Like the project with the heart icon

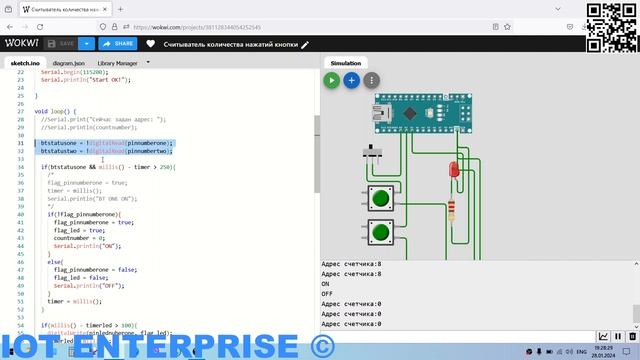(151, 44)
